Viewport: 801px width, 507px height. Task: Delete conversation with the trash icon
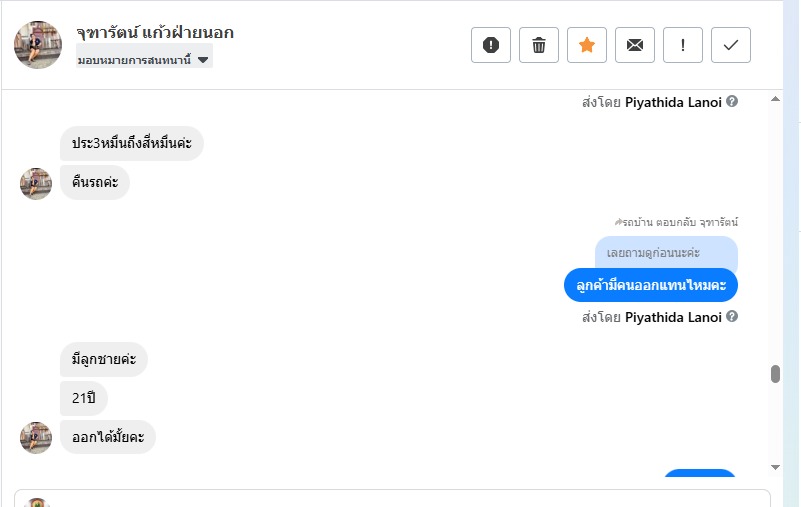(539, 45)
